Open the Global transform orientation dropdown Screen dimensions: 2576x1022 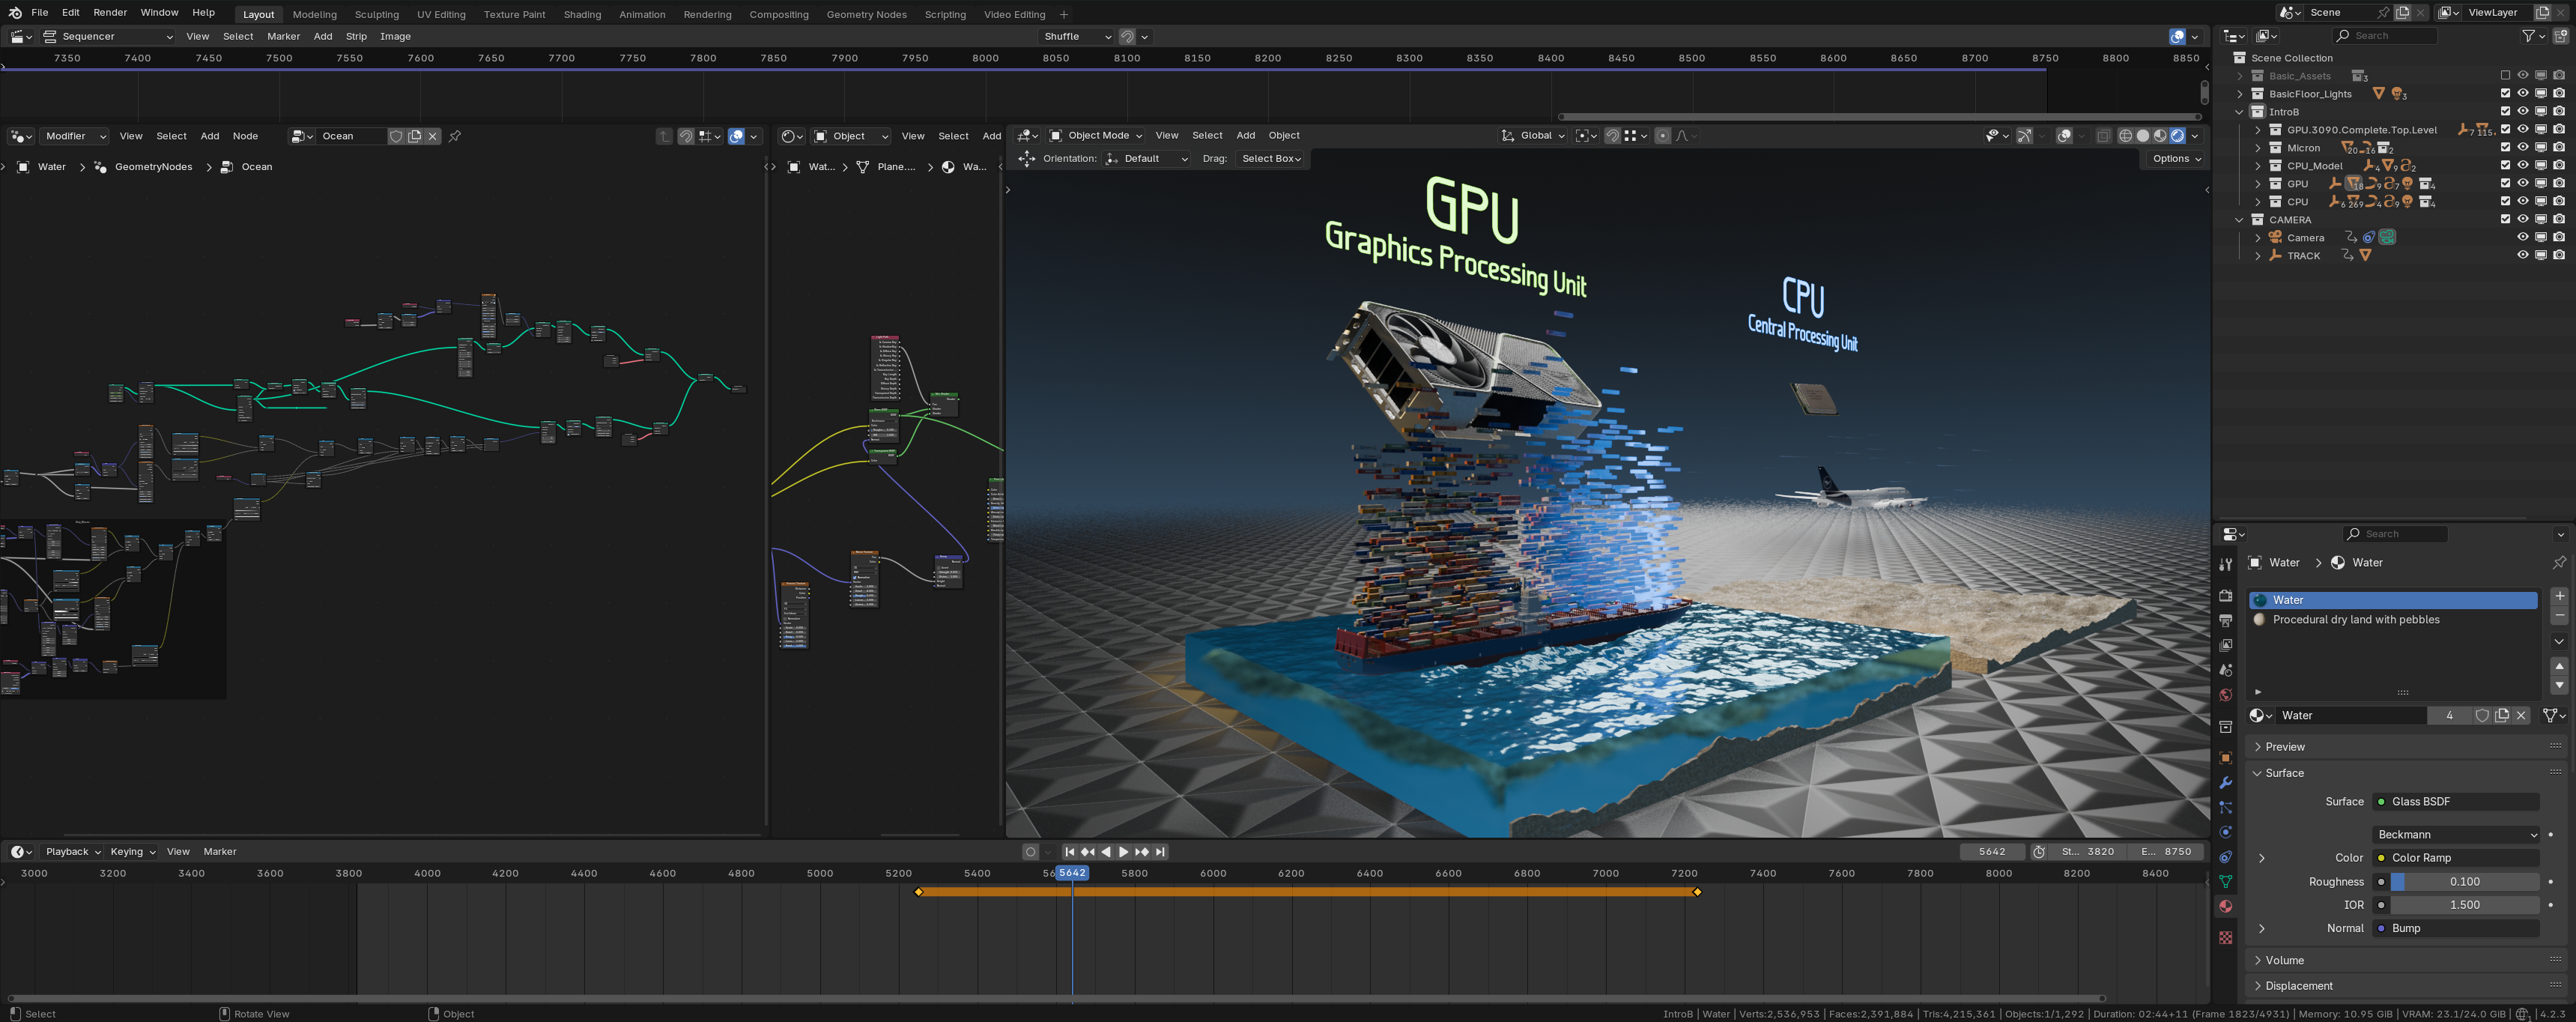(x=1533, y=136)
